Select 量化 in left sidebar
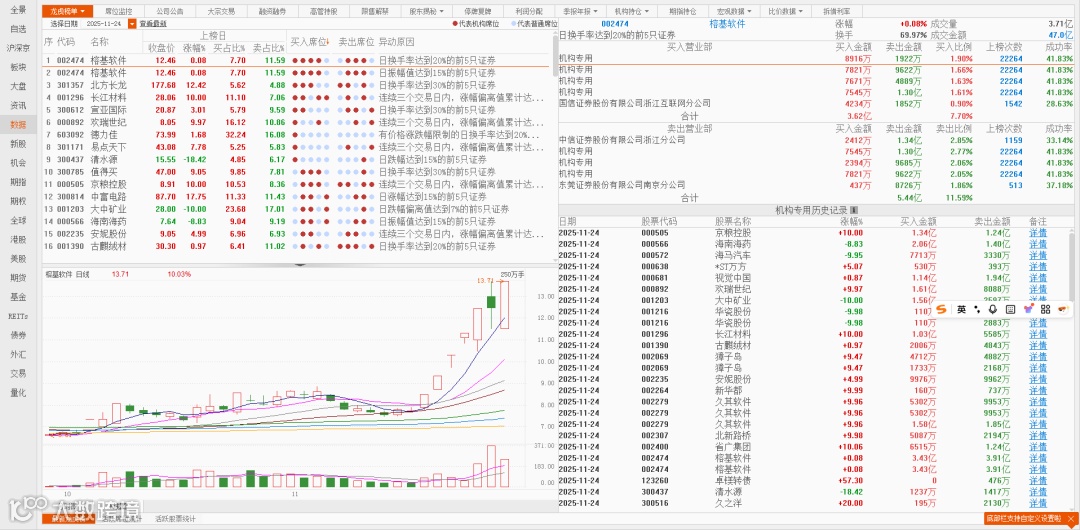Image resolution: width=1080 pixels, height=530 pixels. [18, 393]
